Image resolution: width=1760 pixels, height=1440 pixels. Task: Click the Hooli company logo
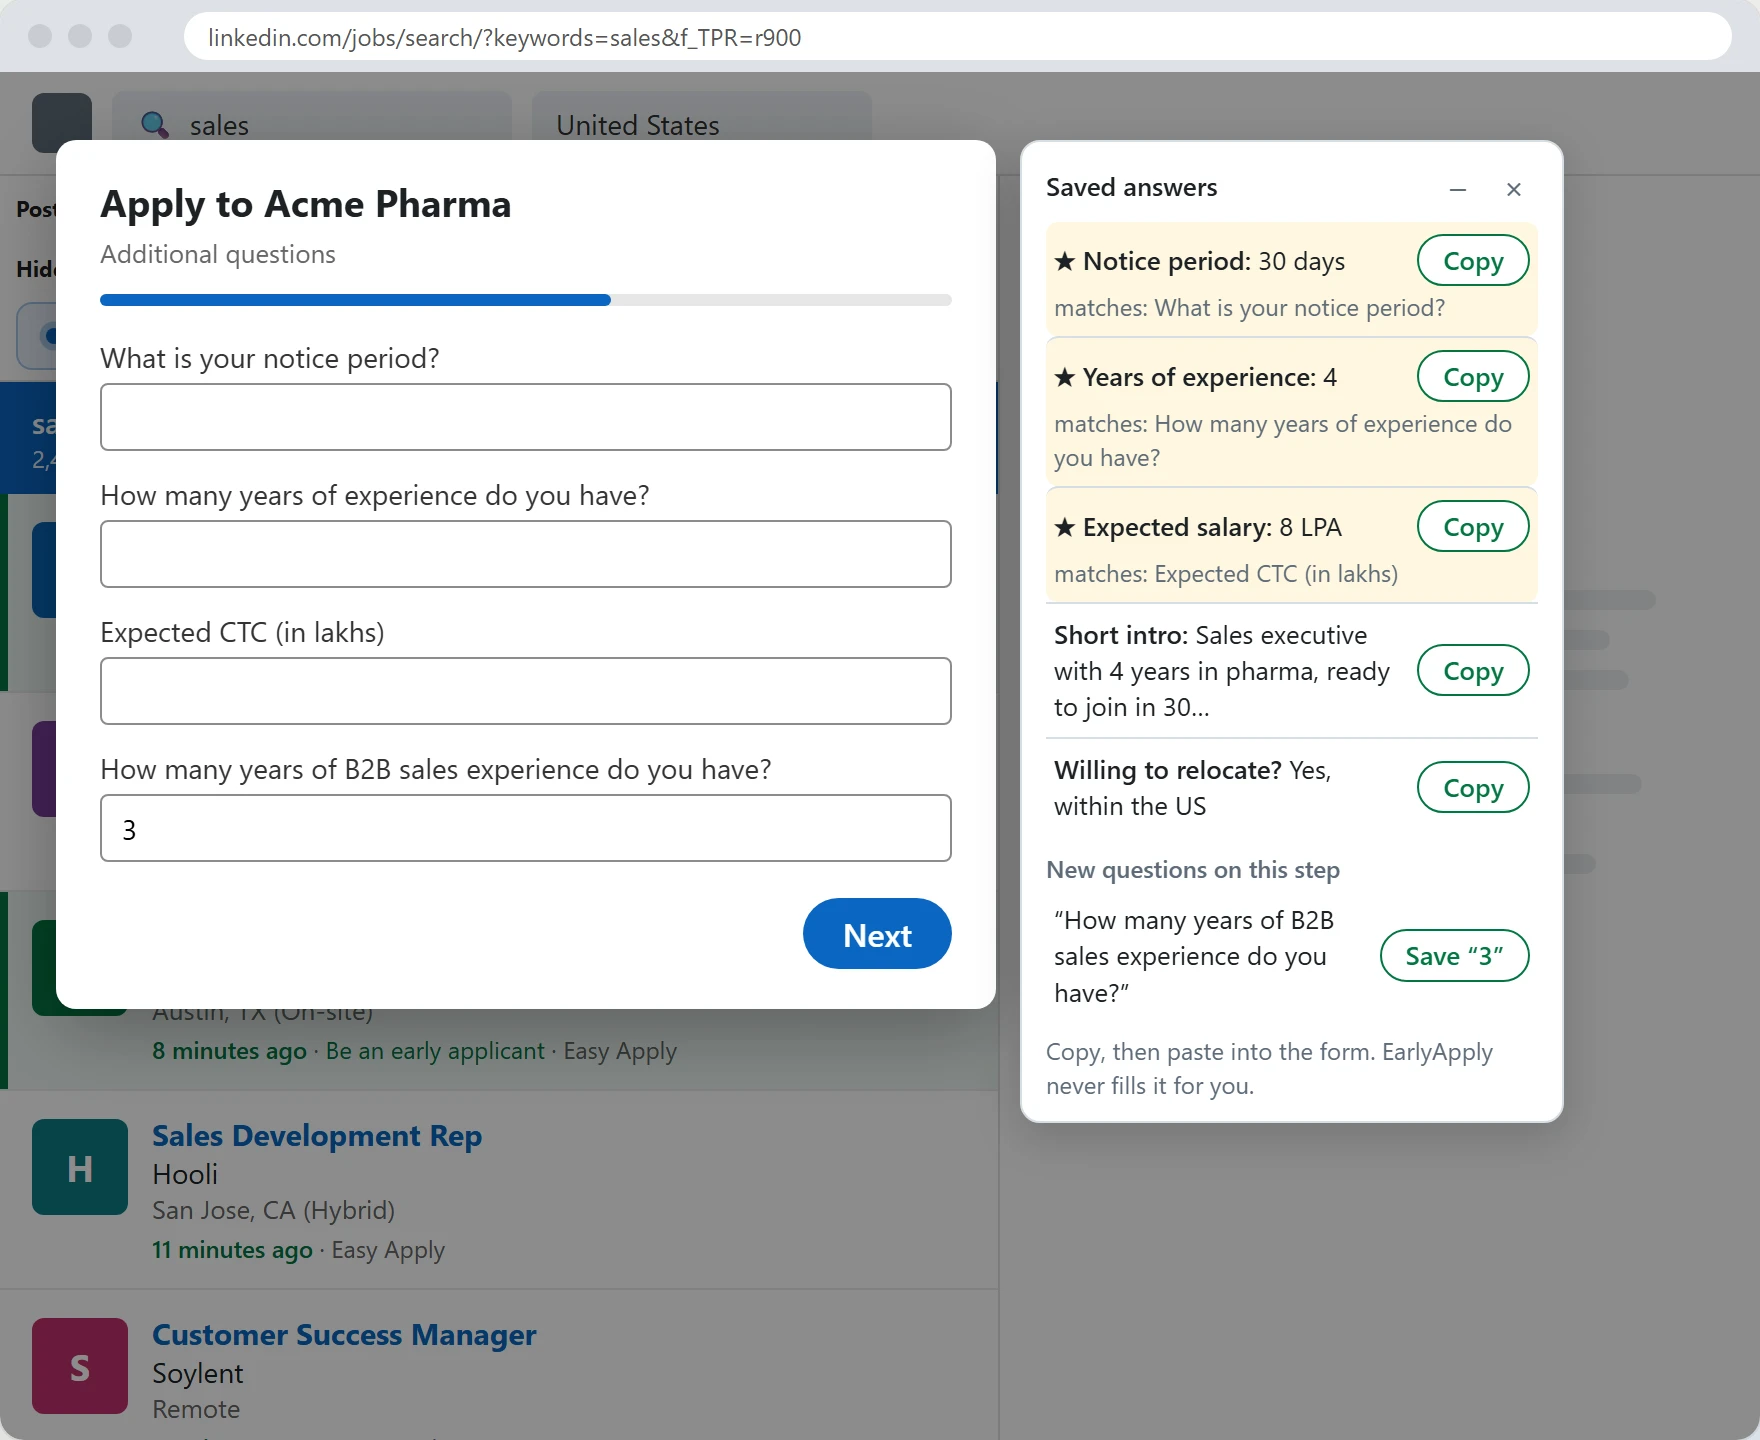click(x=80, y=1167)
